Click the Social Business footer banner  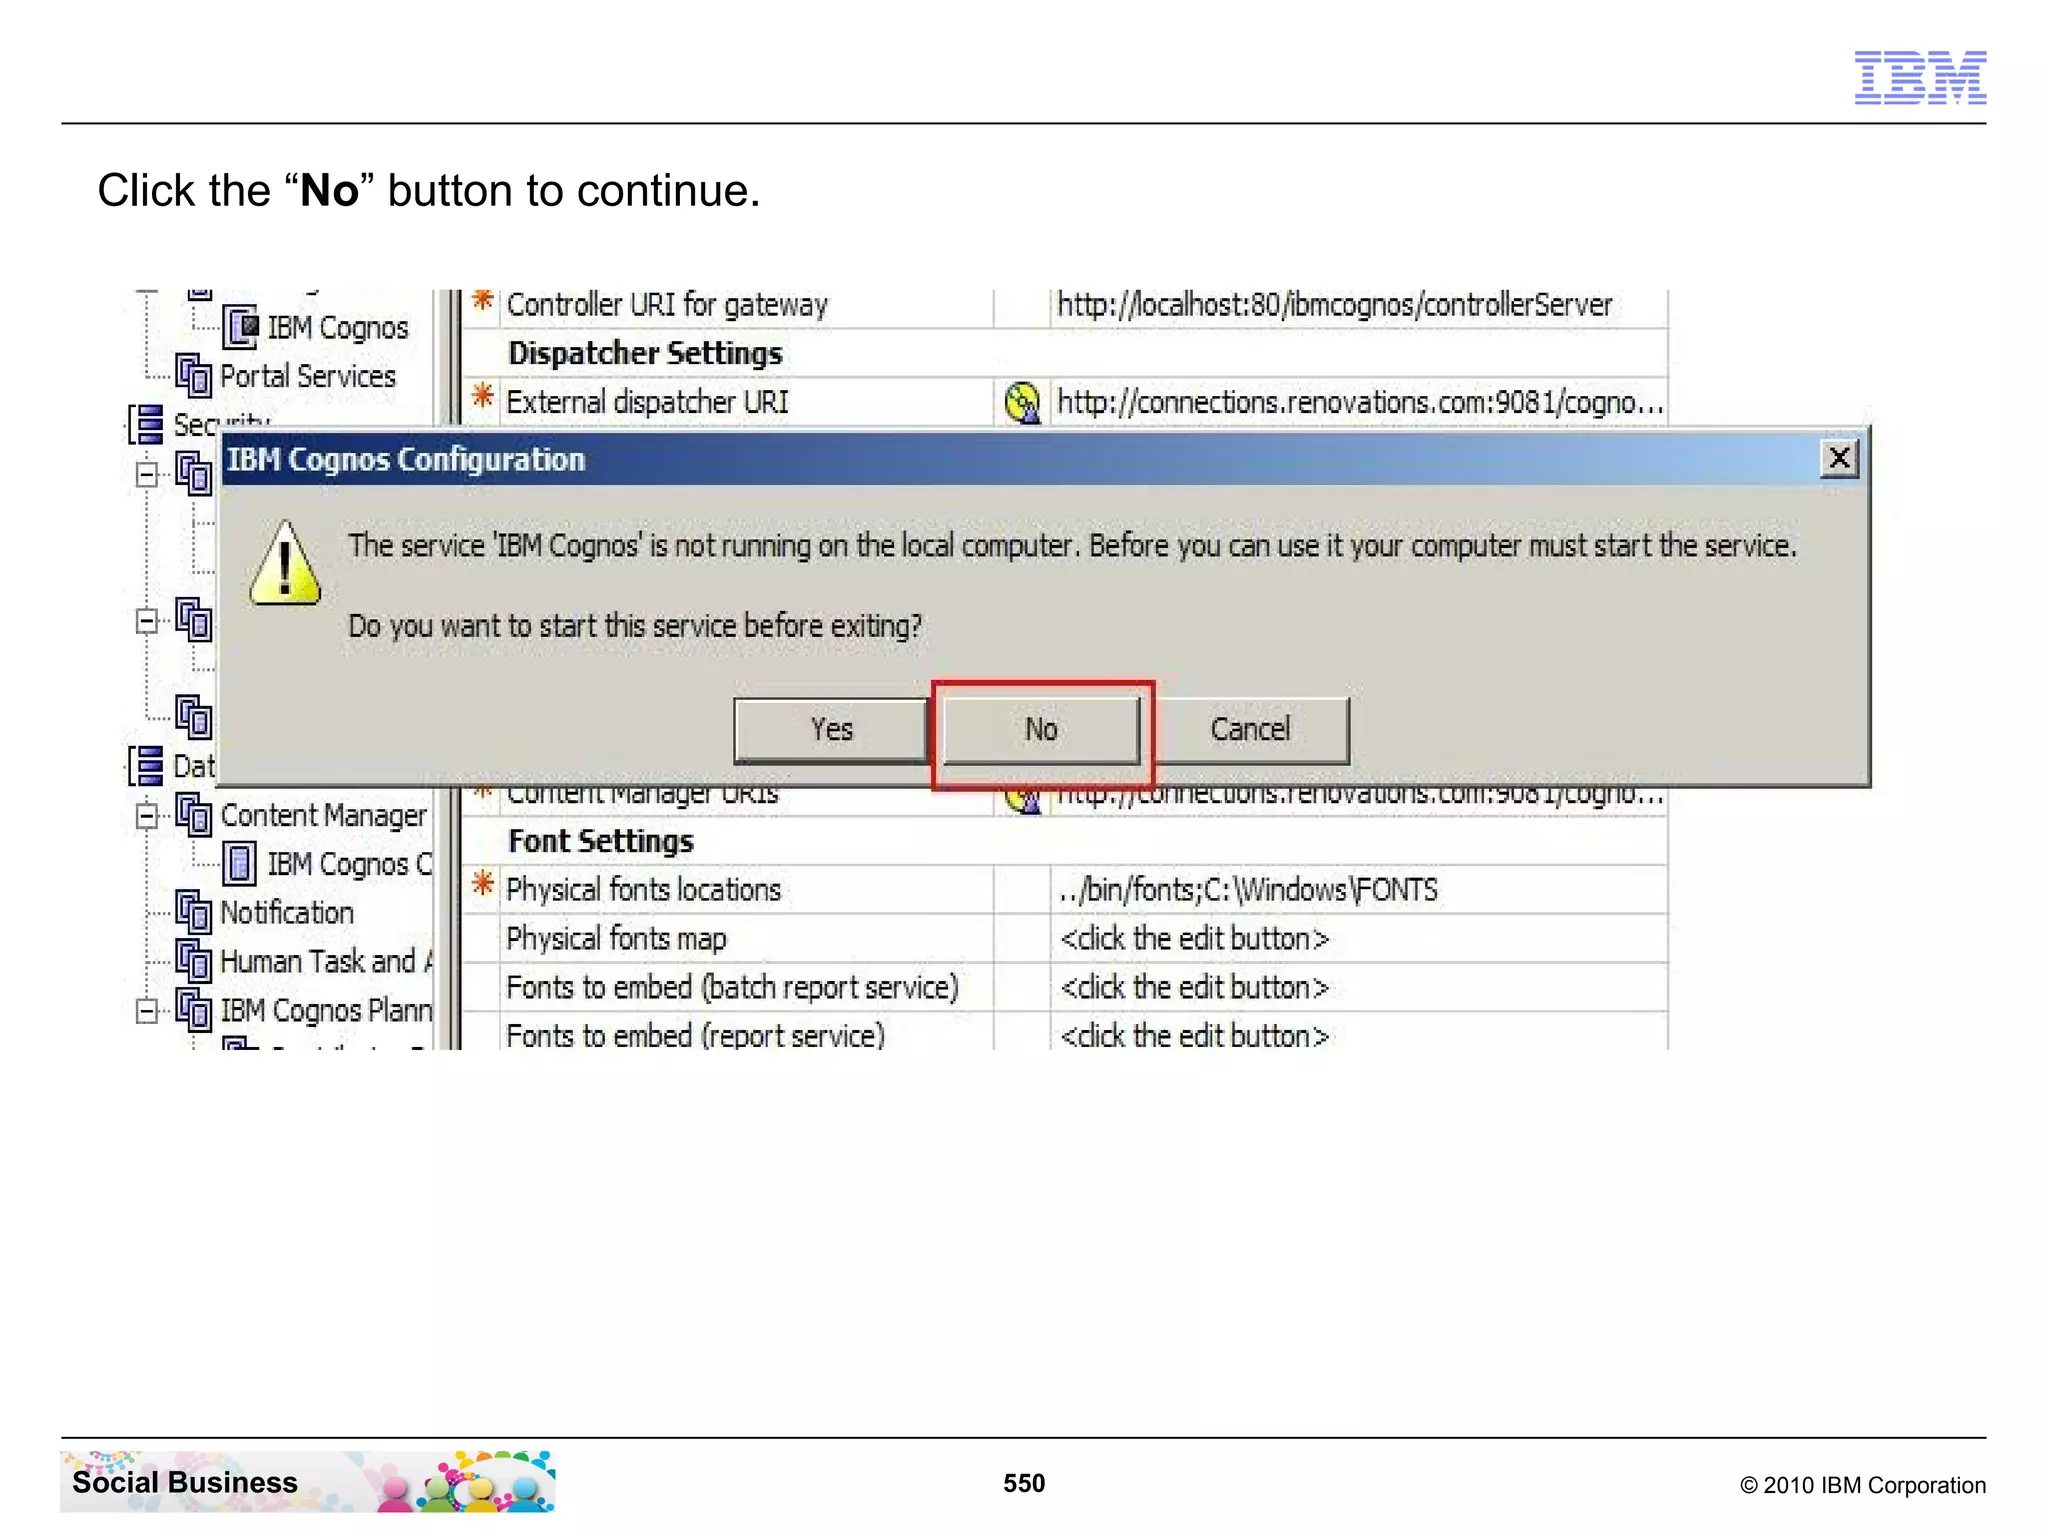308,1482
